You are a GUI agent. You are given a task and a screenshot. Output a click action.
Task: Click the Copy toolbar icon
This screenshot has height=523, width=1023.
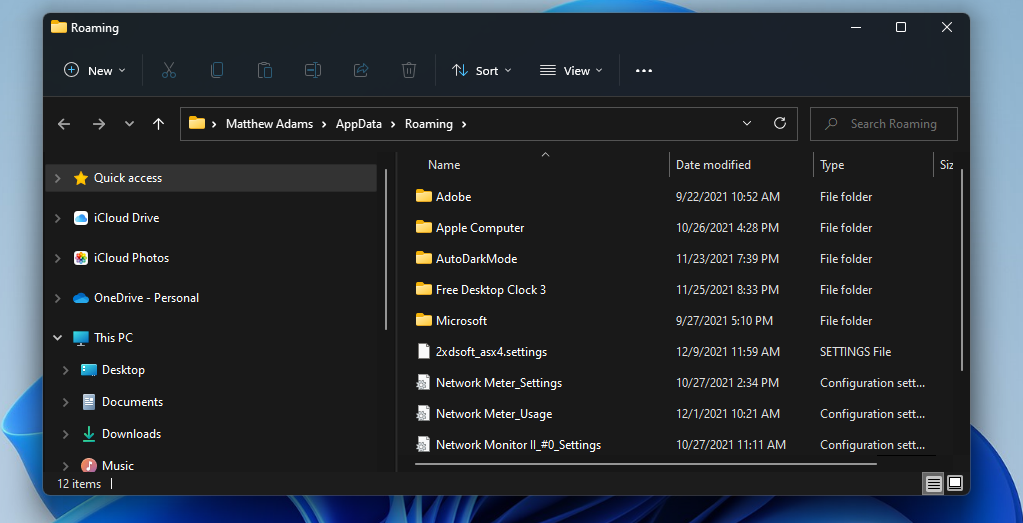217,70
